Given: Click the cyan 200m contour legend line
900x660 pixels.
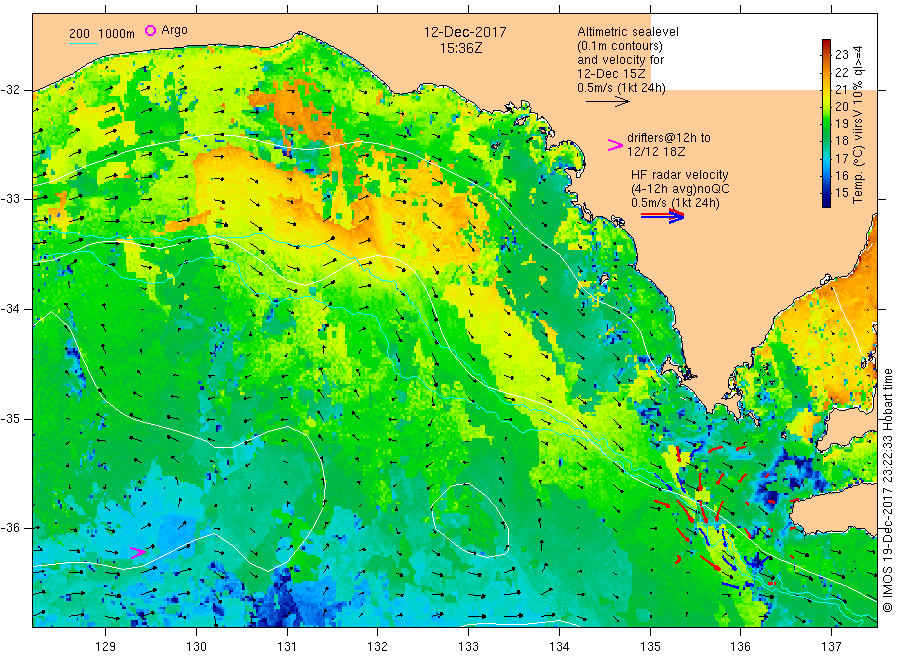Looking at the screenshot, I should click(x=83, y=43).
